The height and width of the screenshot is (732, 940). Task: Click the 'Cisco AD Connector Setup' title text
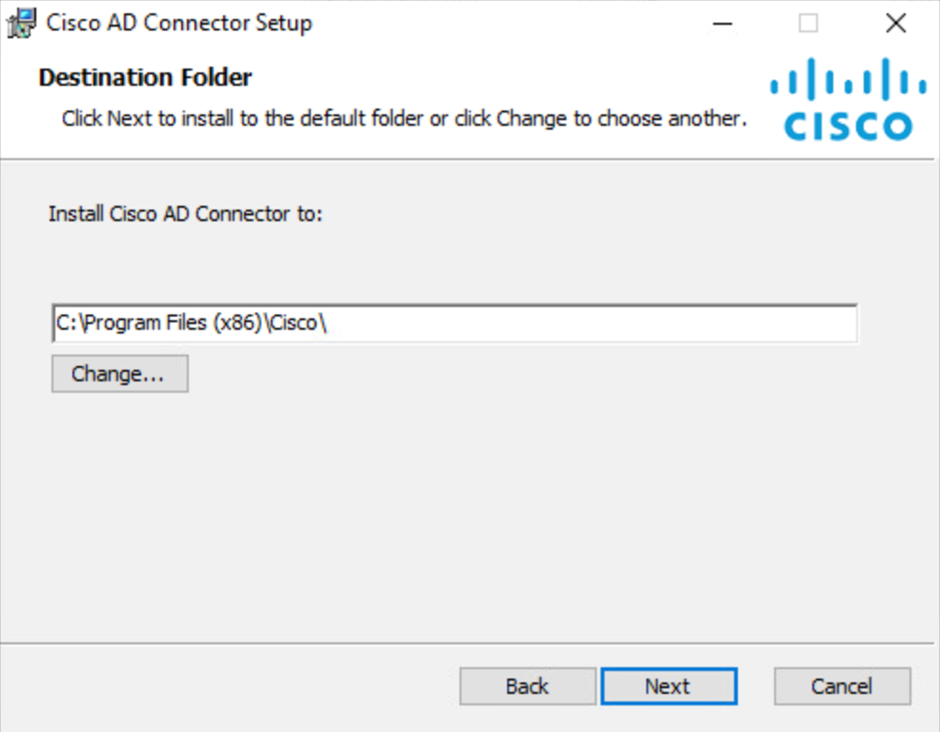(x=179, y=23)
